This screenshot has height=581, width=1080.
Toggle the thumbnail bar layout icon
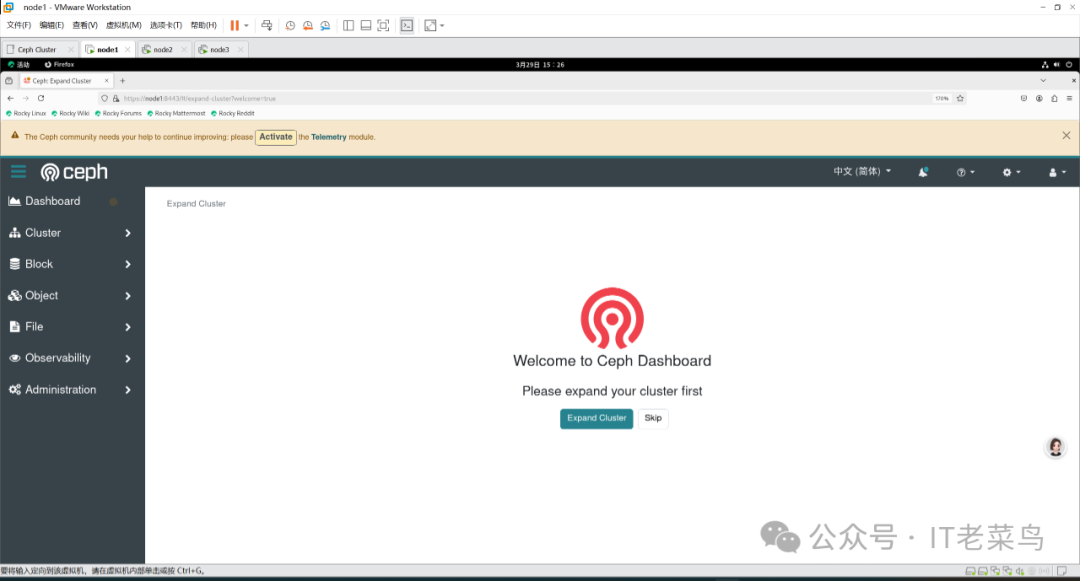[366, 25]
